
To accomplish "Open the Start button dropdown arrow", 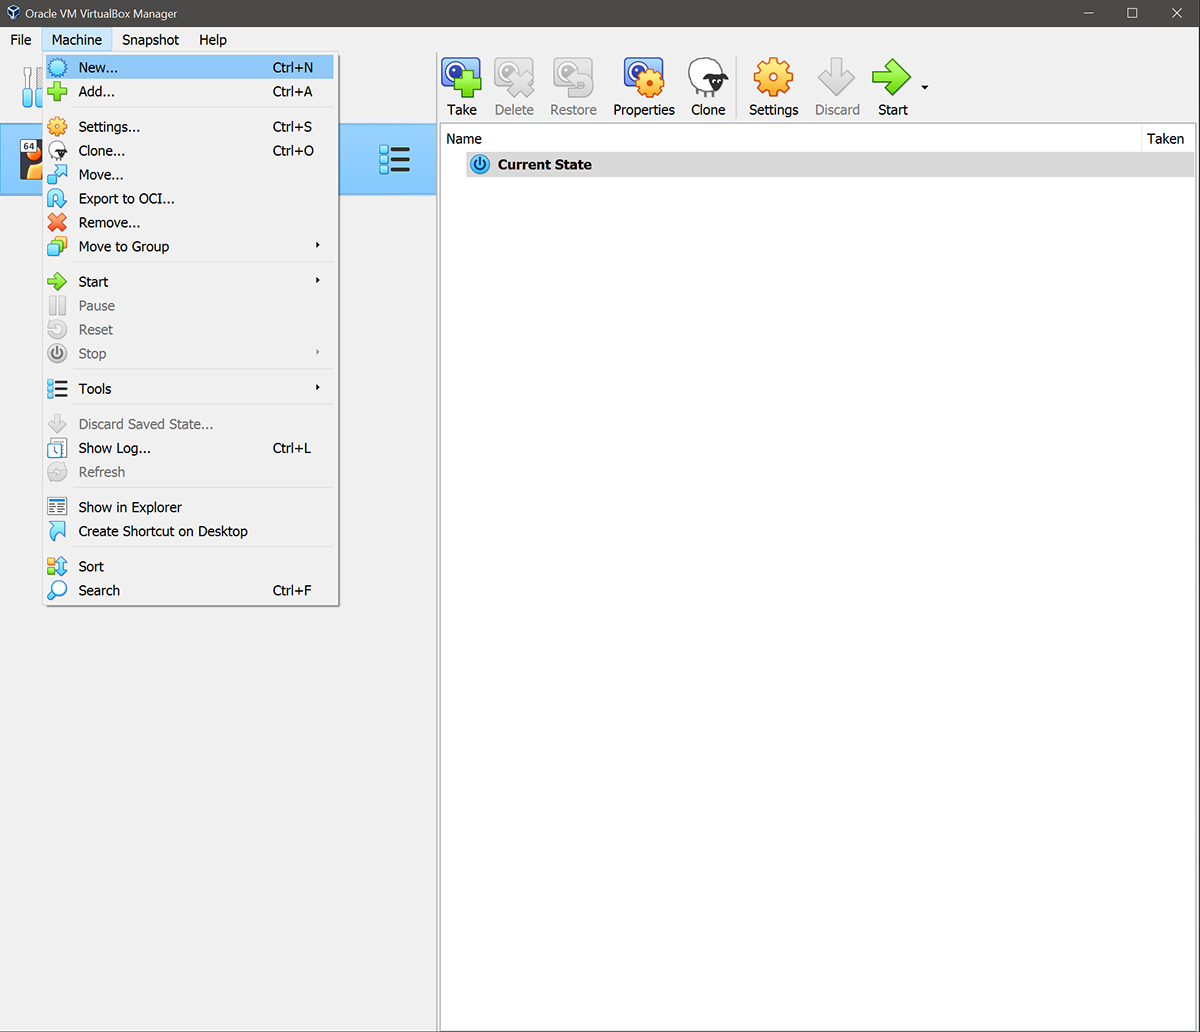I will coord(925,87).
